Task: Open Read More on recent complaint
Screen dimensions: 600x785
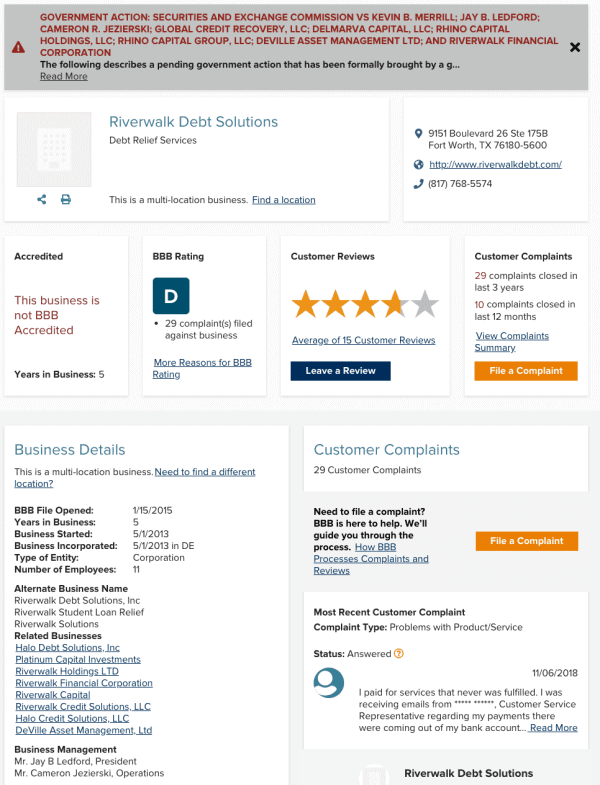Action: pos(554,727)
